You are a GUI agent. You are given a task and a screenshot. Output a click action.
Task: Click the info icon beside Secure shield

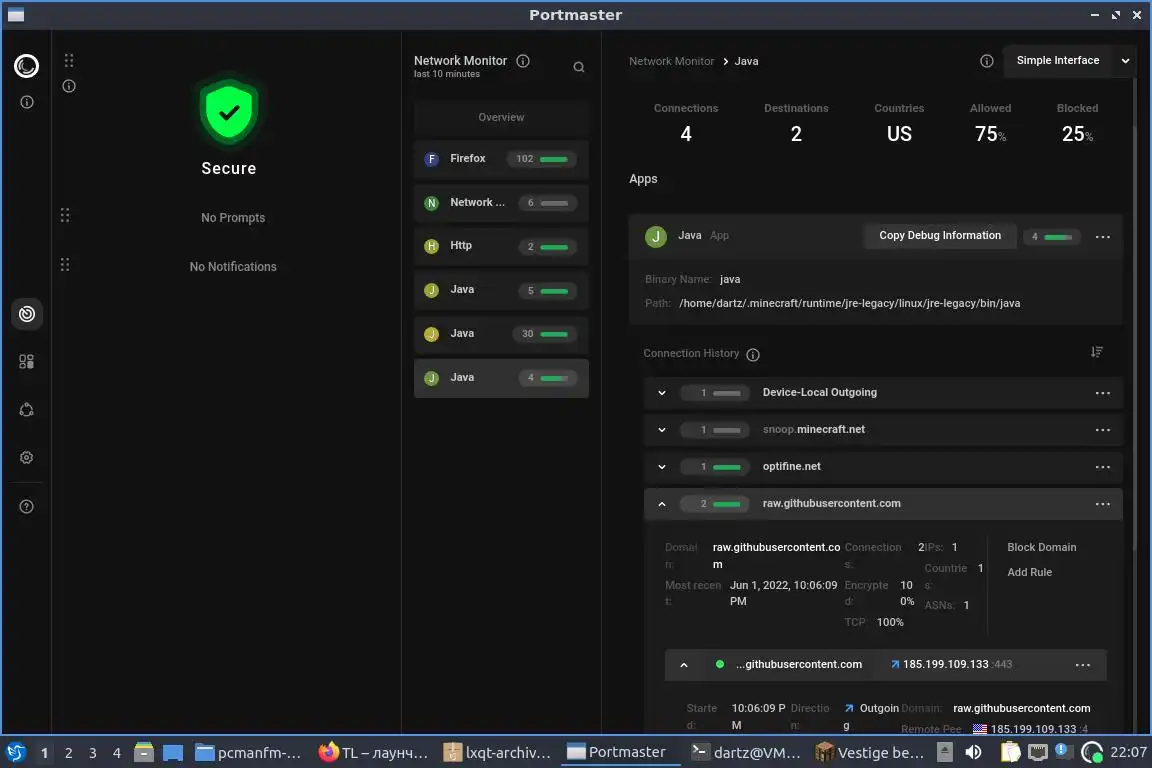pyautogui.click(x=69, y=86)
